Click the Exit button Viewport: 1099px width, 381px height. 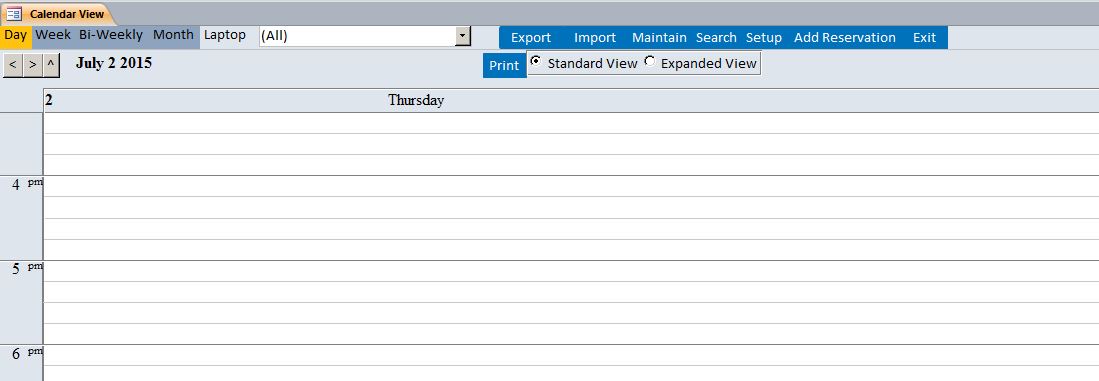pyautogui.click(x=924, y=38)
